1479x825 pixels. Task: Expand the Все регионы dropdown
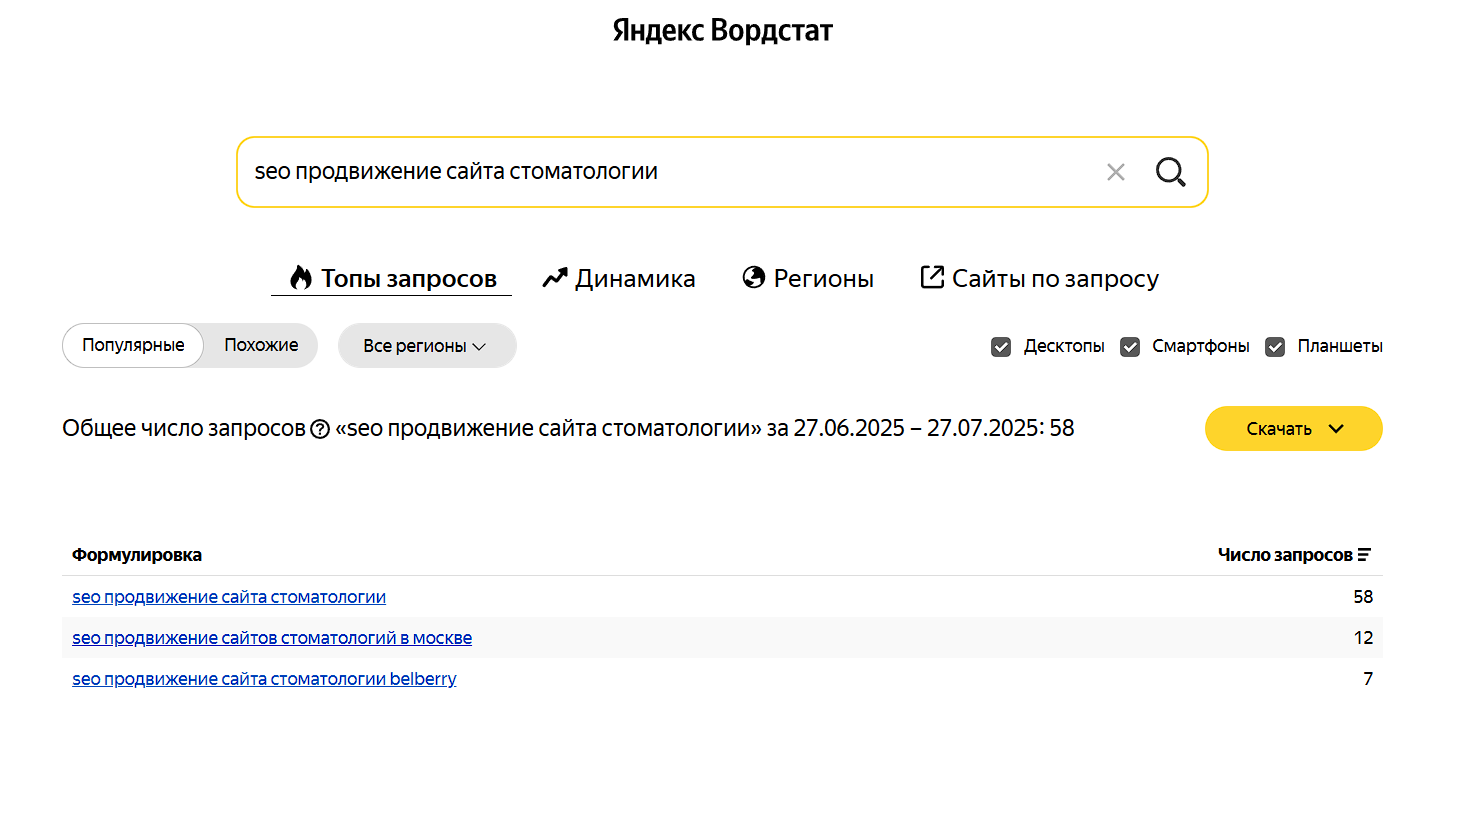coord(427,346)
